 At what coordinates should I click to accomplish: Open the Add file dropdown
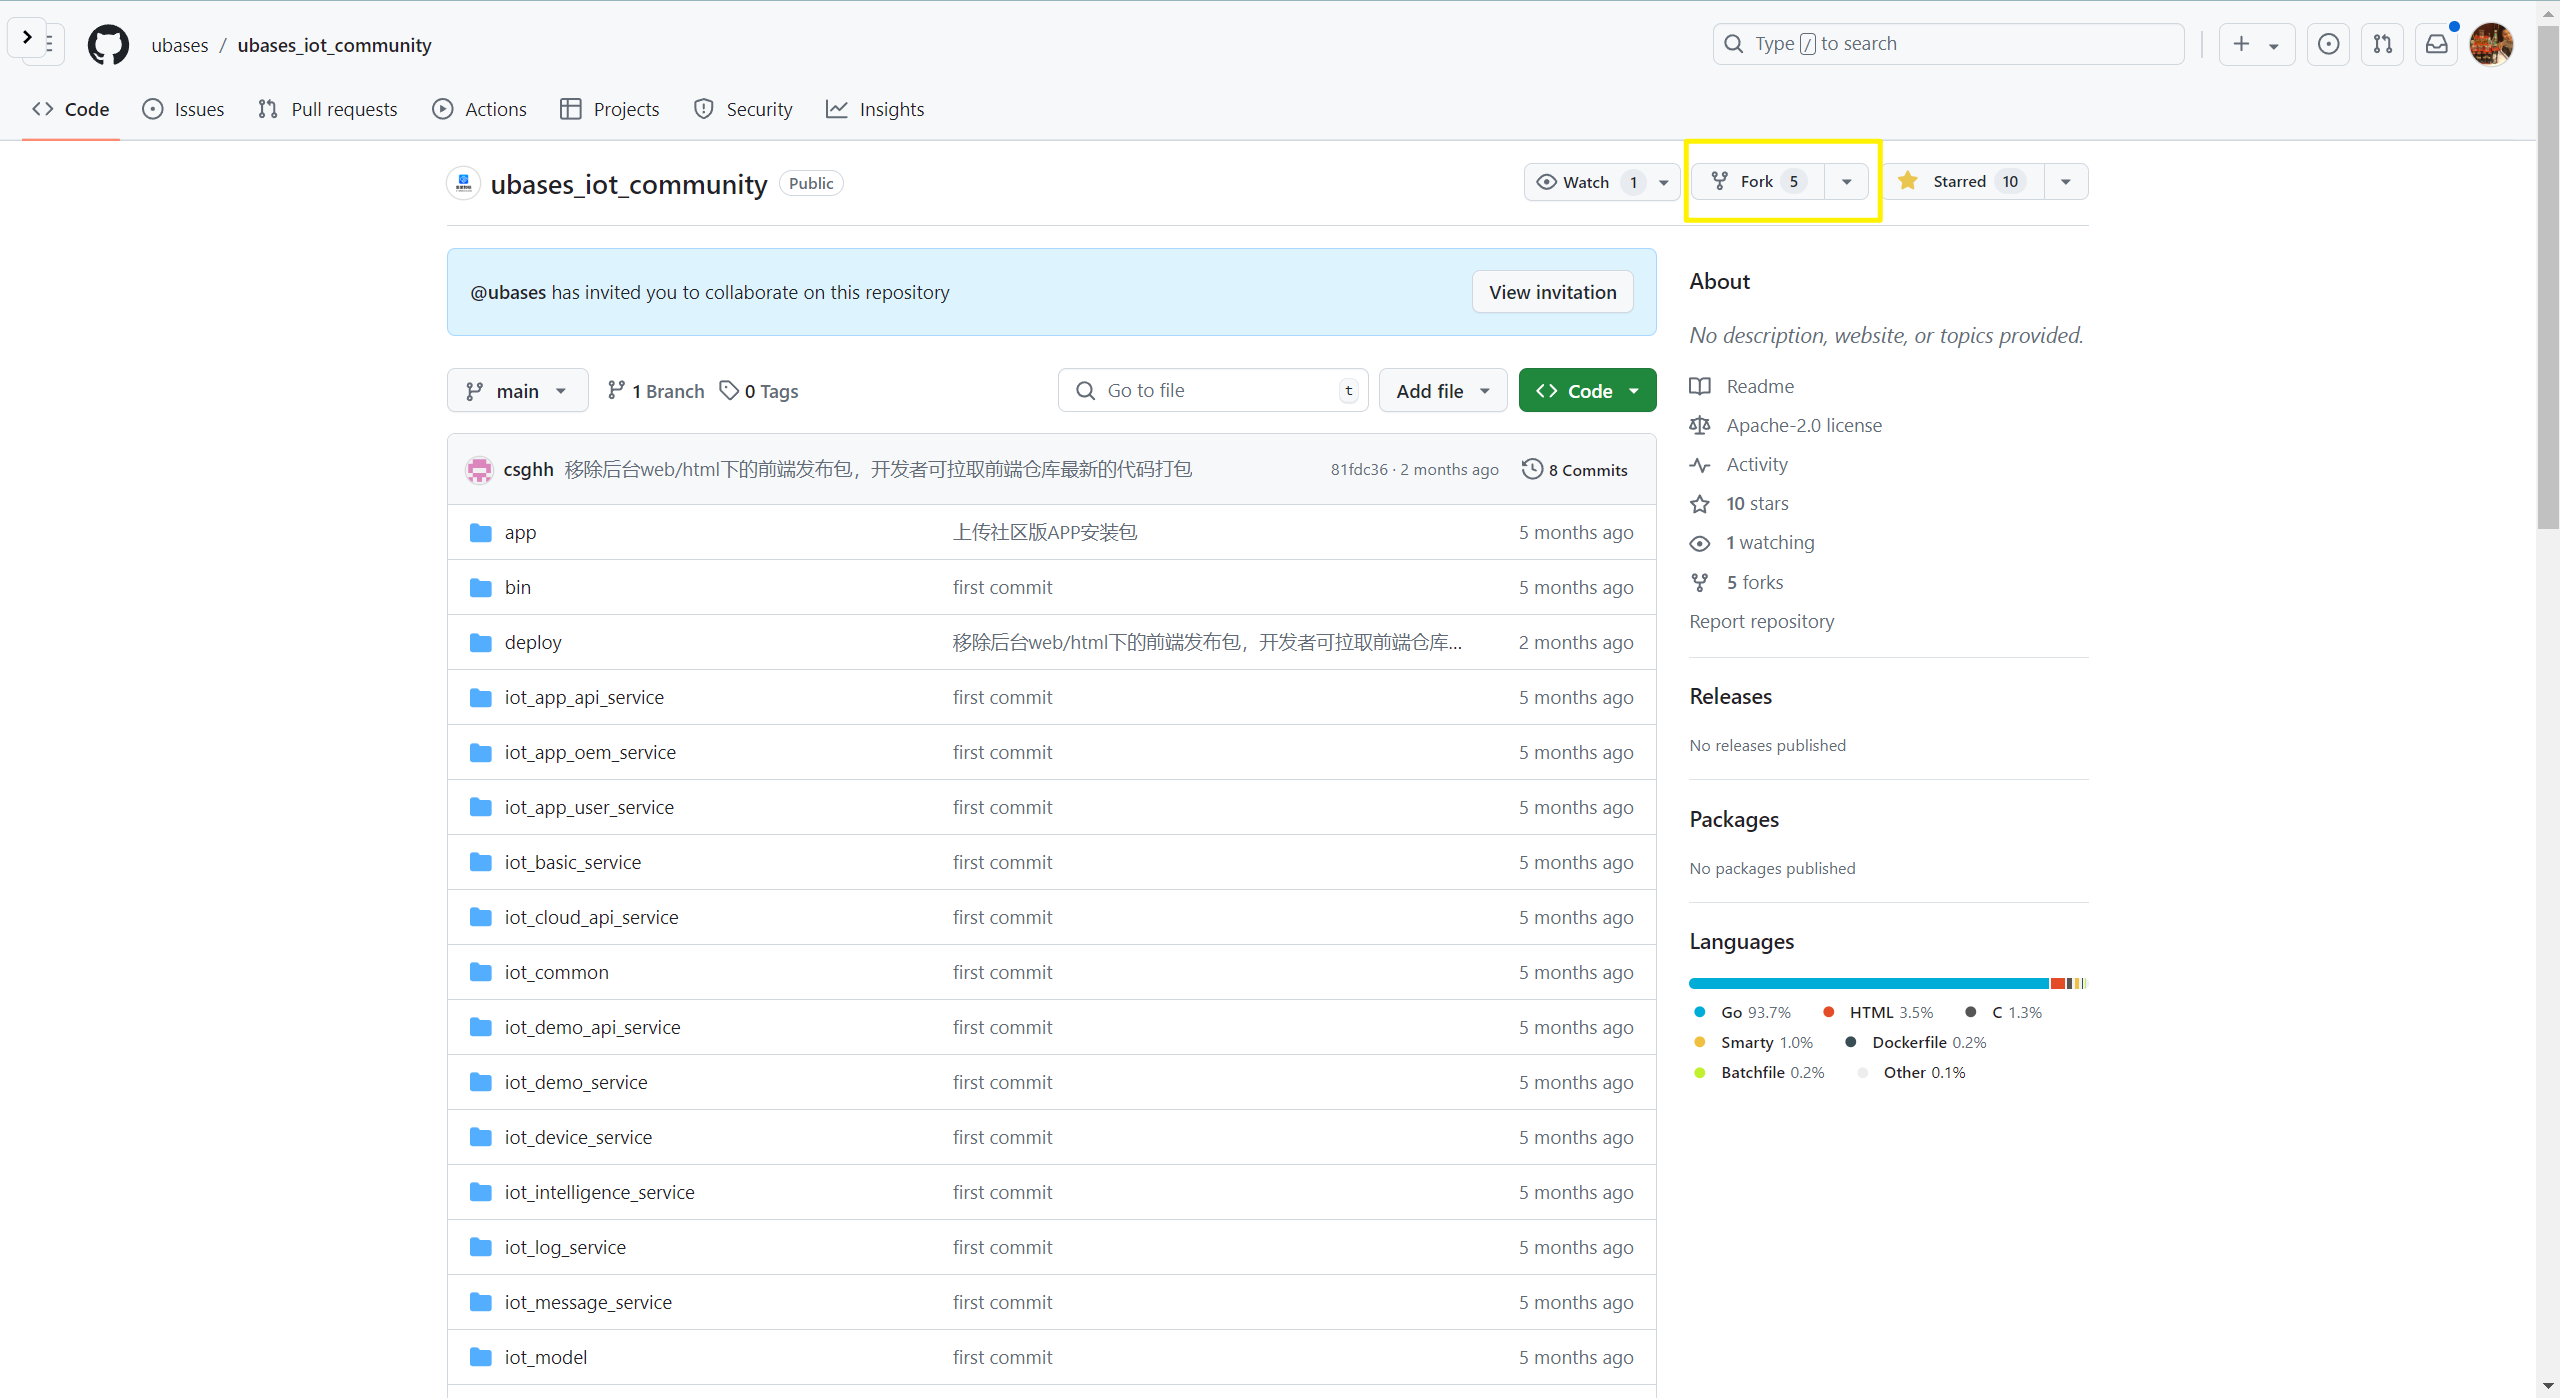click(1443, 390)
